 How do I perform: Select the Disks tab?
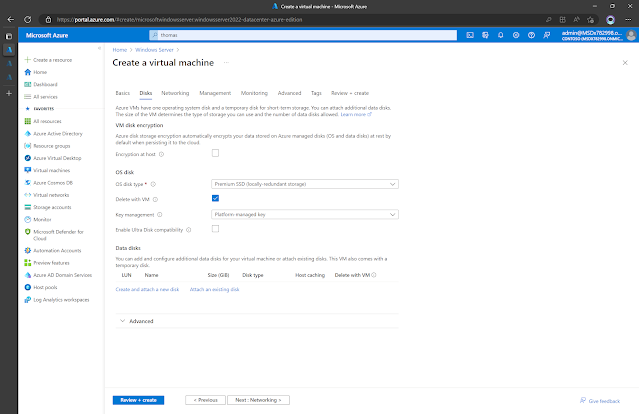pos(145,93)
